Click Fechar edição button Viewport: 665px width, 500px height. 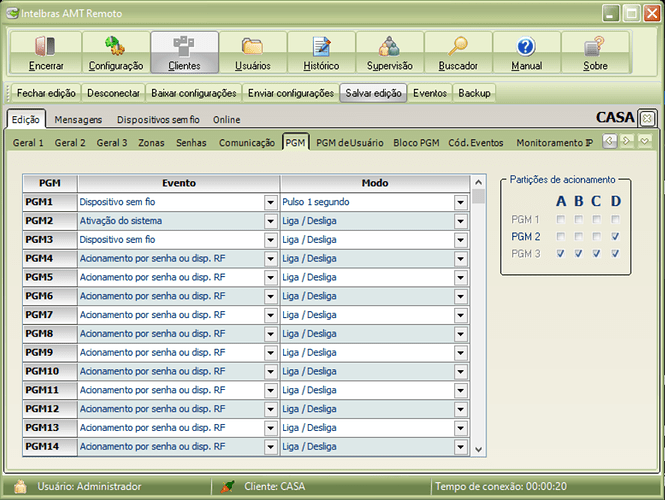[46, 93]
